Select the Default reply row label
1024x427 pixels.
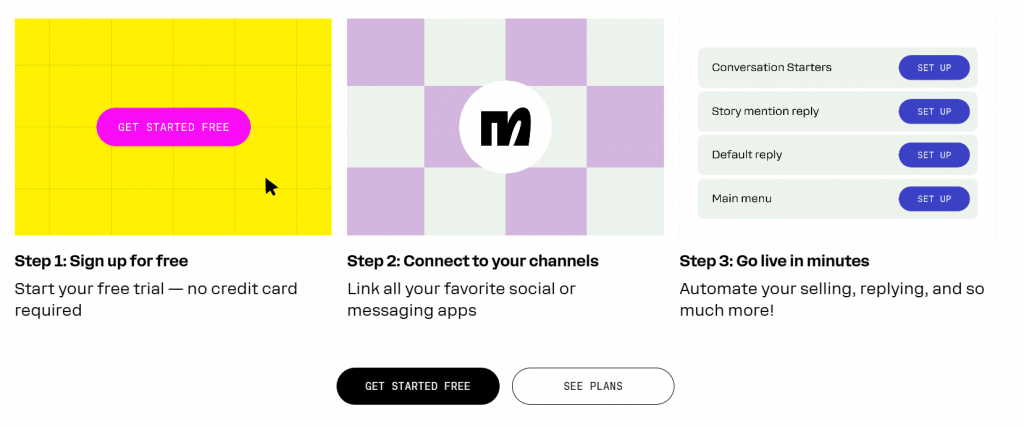pos(746,155)
